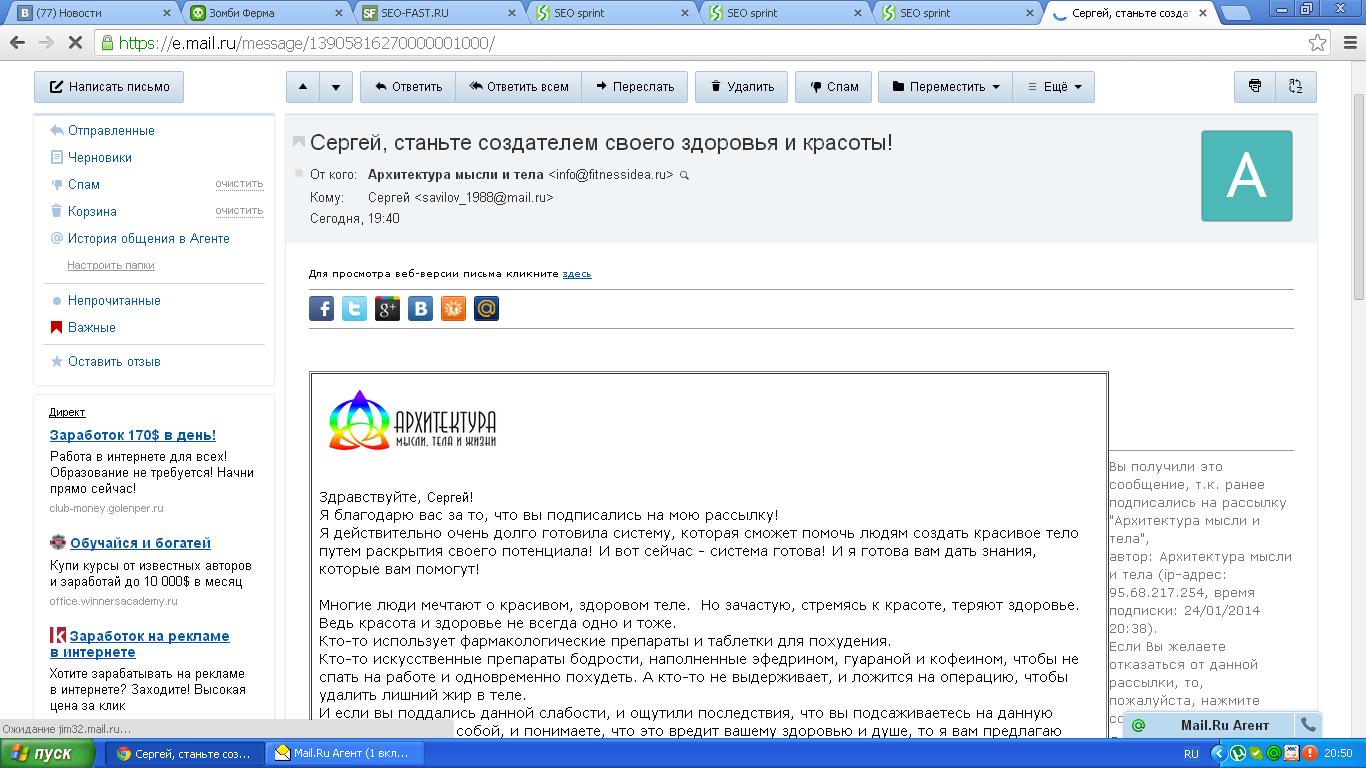This screenshot has height=768, width=1366.
Task: Share the email on VKontakte
Action: (421, 309)
